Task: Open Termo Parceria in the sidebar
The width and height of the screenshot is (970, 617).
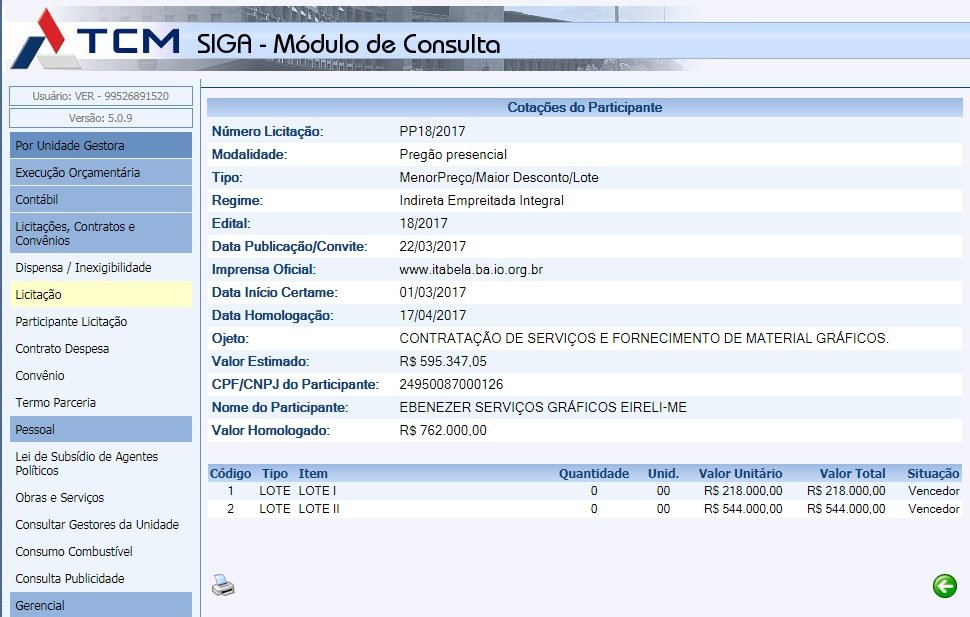Action: tap(56, 403)
